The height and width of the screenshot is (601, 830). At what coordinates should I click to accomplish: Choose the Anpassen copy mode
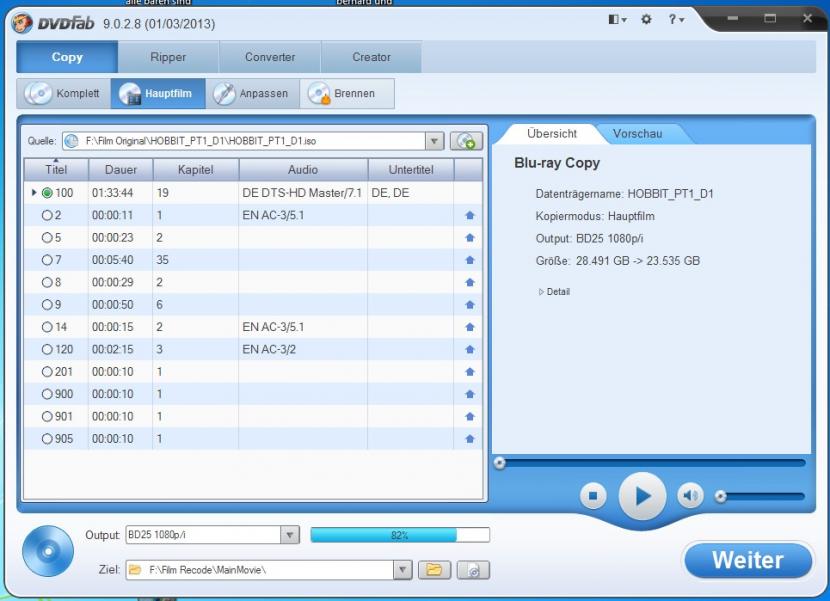tap(252, 94)
